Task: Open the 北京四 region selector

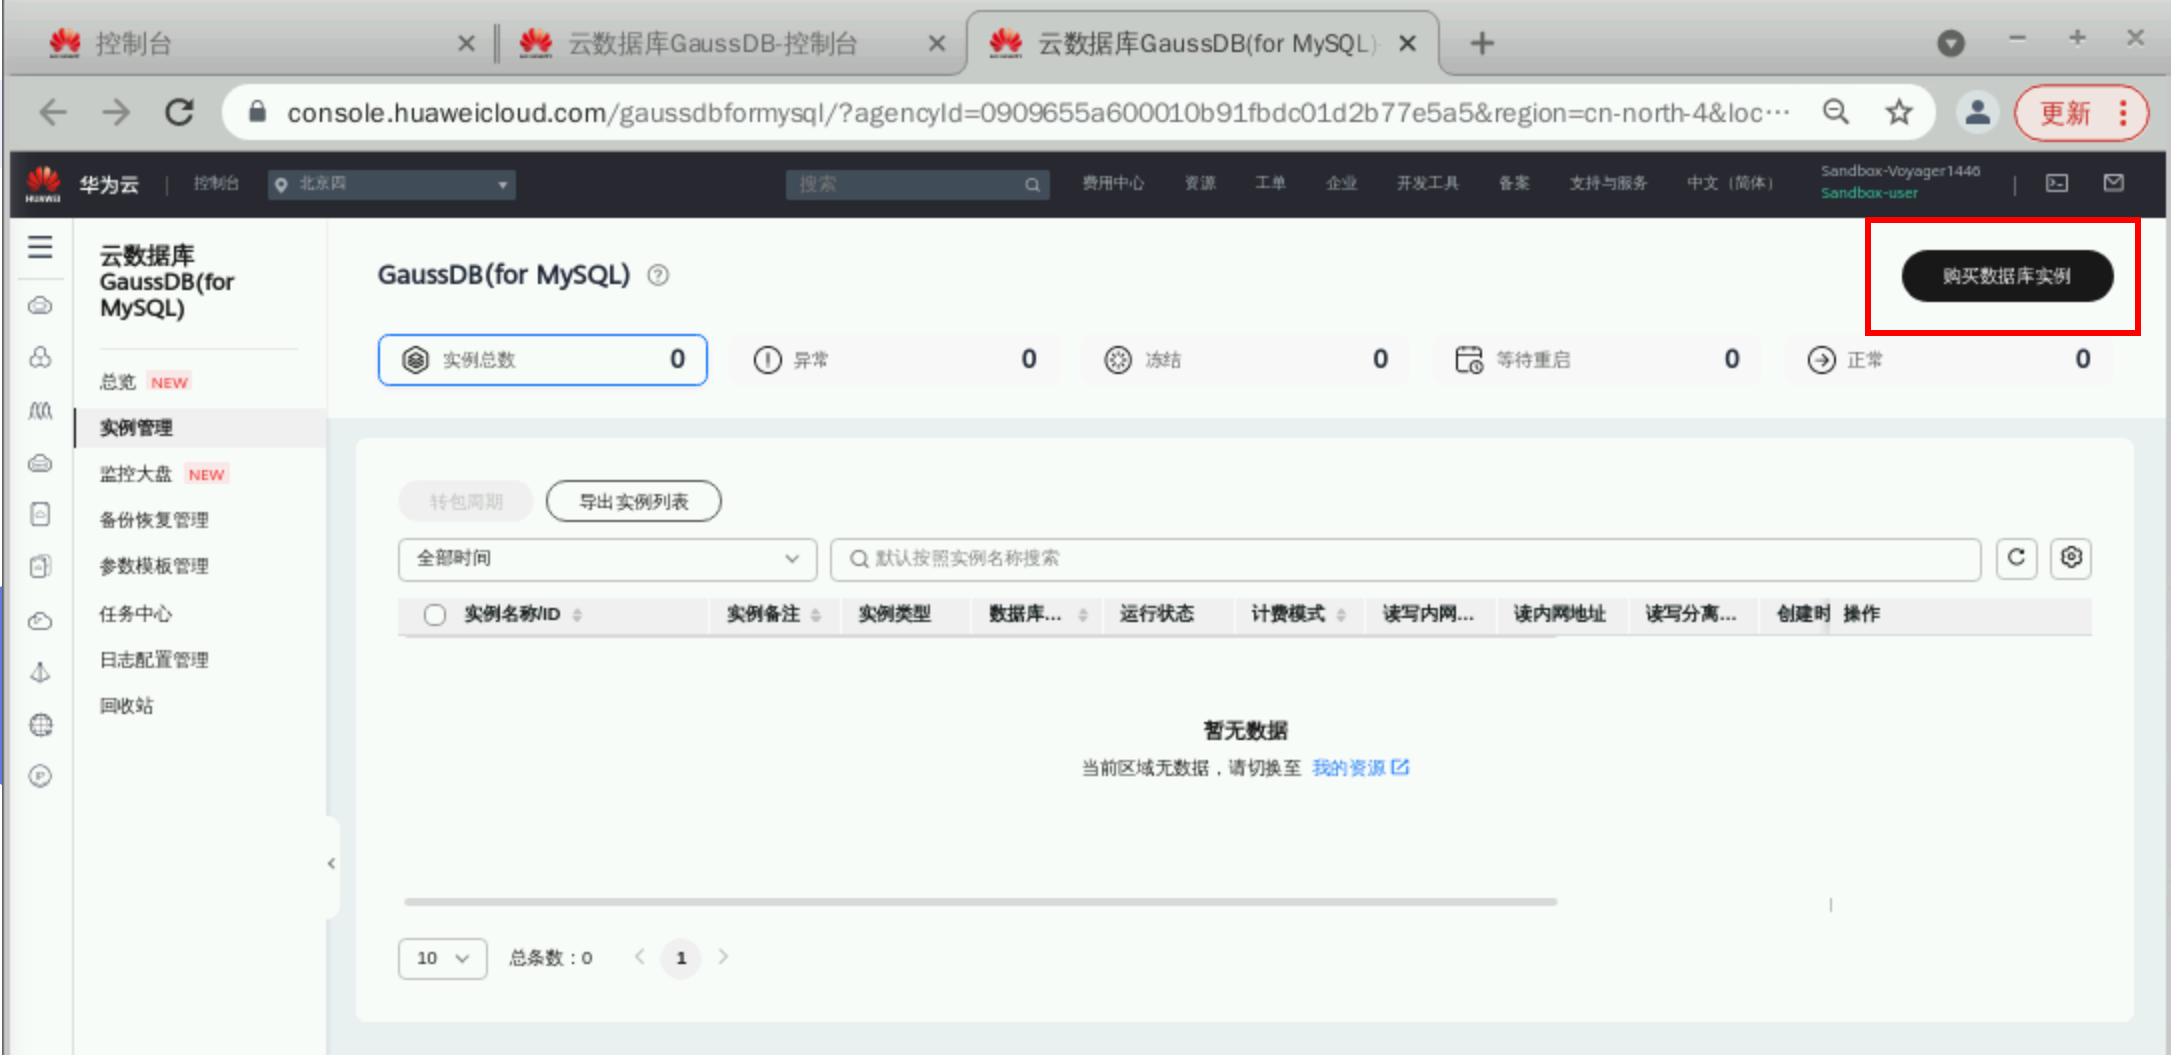Action: click(392, 184)
